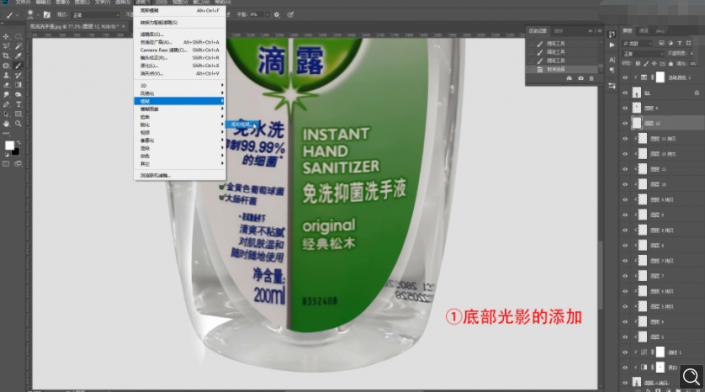Create new snapshot camera icon
This screenshot has width=705, height=392.
click(580, 78)
